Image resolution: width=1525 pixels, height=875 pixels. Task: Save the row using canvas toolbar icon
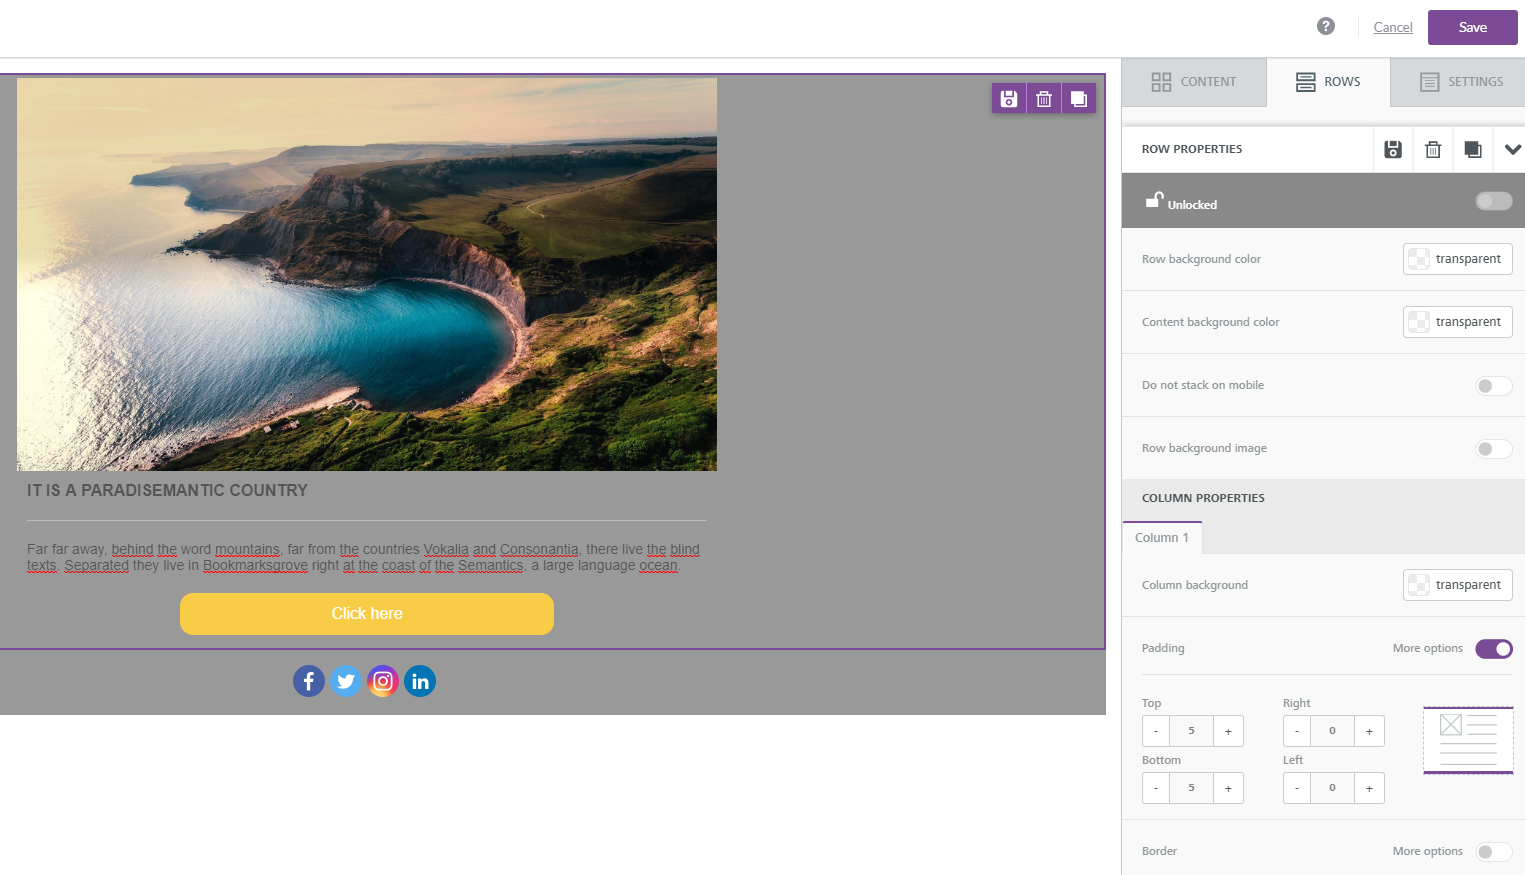pyautogui.click(x=1009, y=99)
